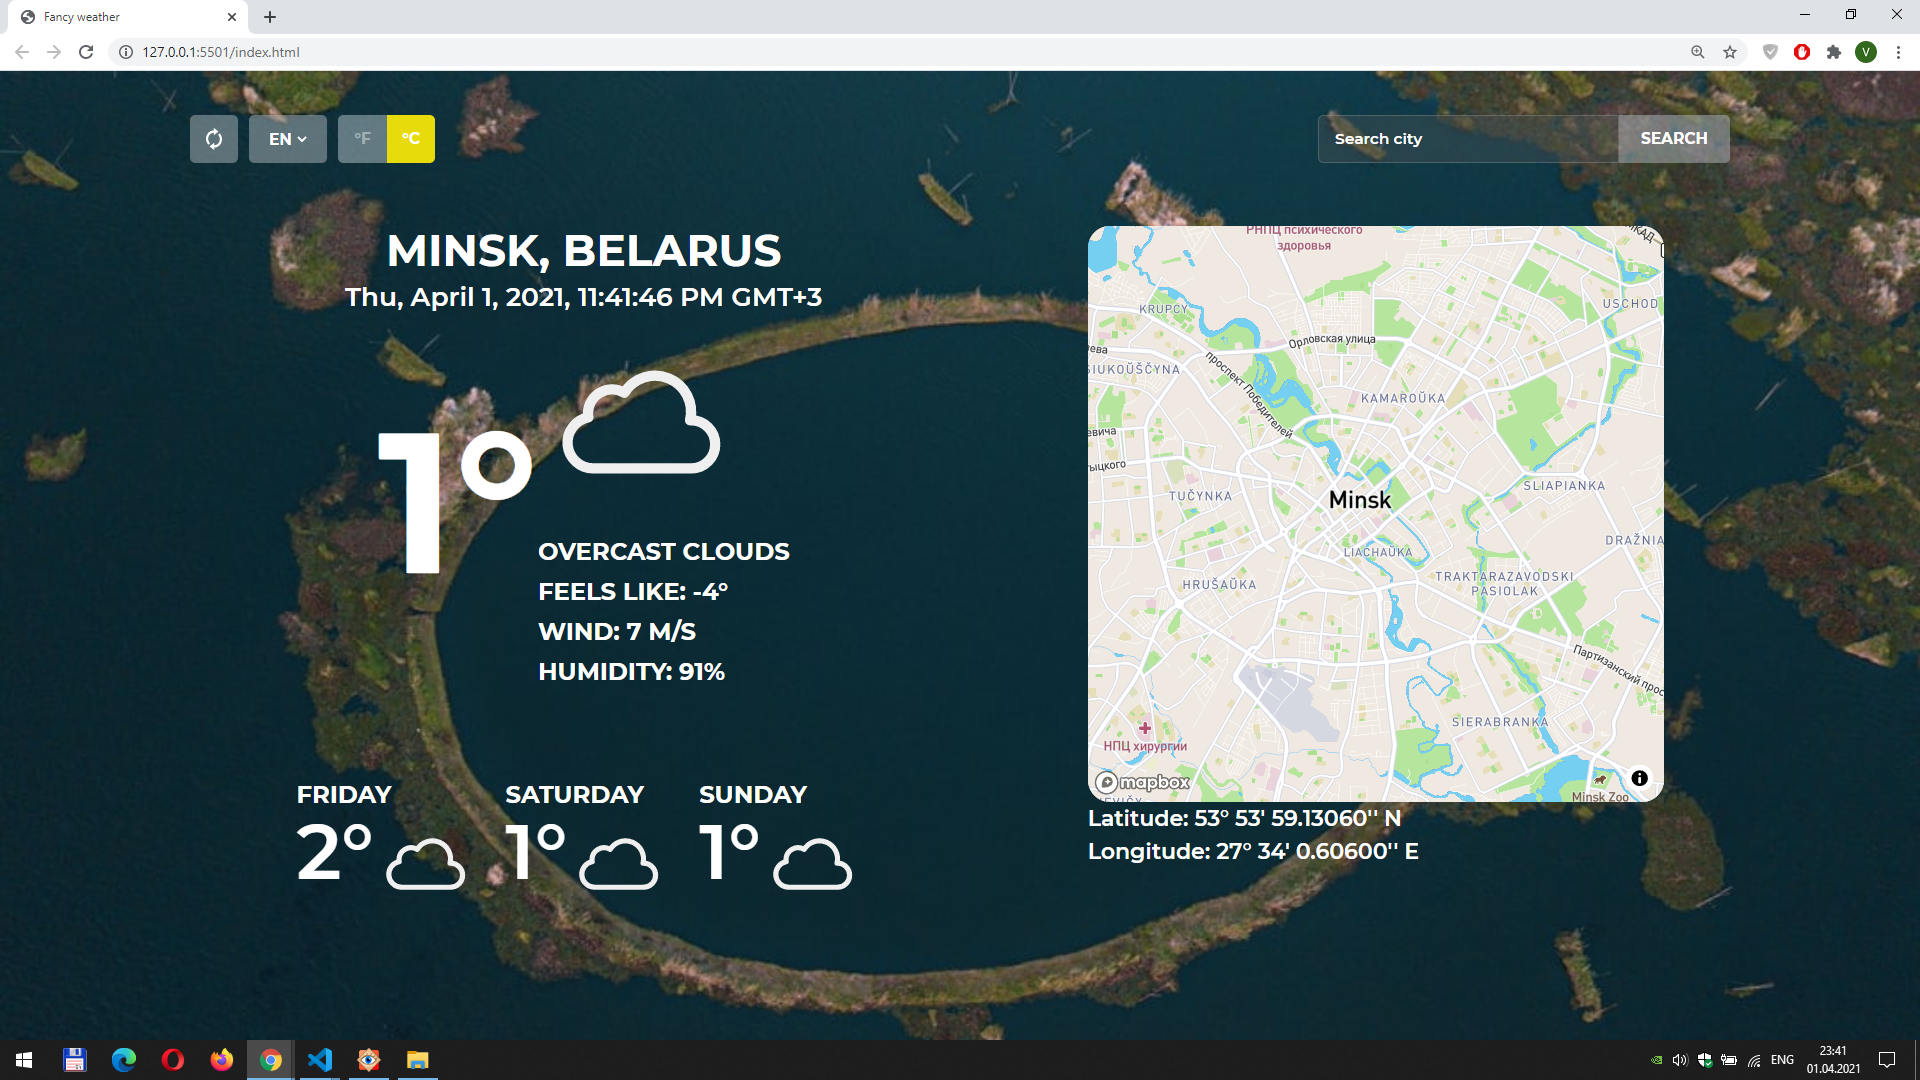Click the site information icon in address bar
The width and height of the screenshot is (1920, 1080).
[x=126, y=52]
